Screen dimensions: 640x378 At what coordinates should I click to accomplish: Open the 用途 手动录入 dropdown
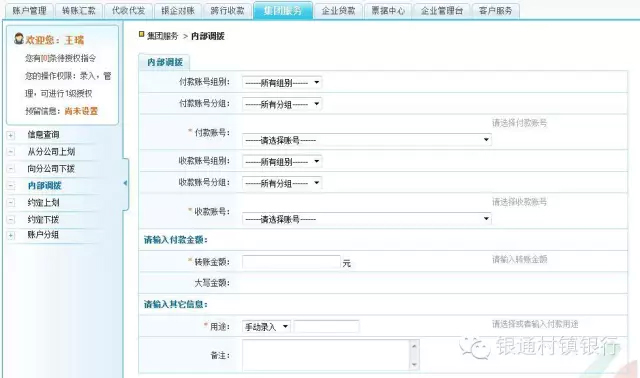pos(266,327)
